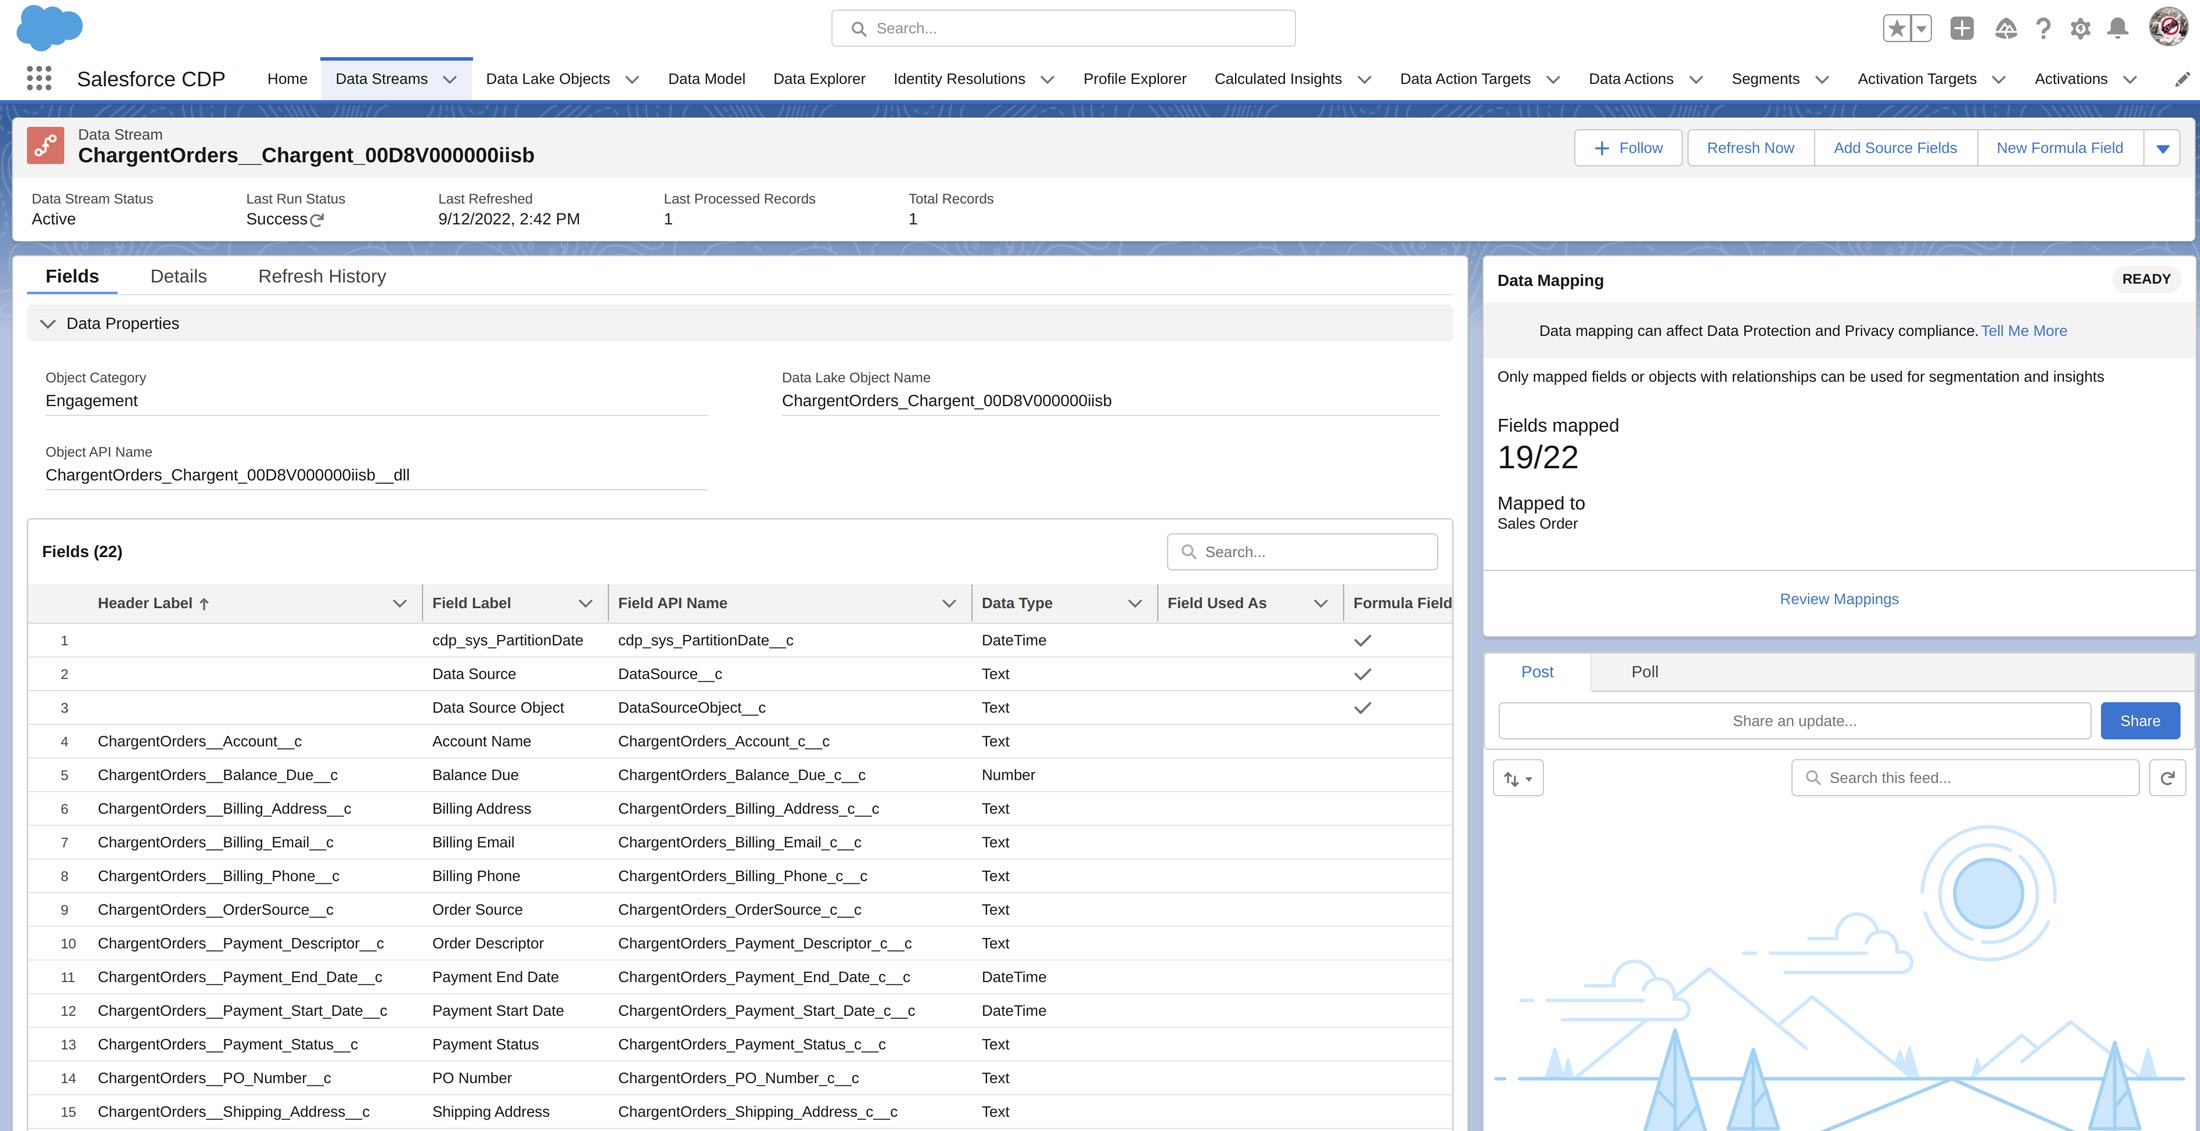Click Add Source Fields button
This screenshot has height=1131, width=2200.
click(1895, 148)
